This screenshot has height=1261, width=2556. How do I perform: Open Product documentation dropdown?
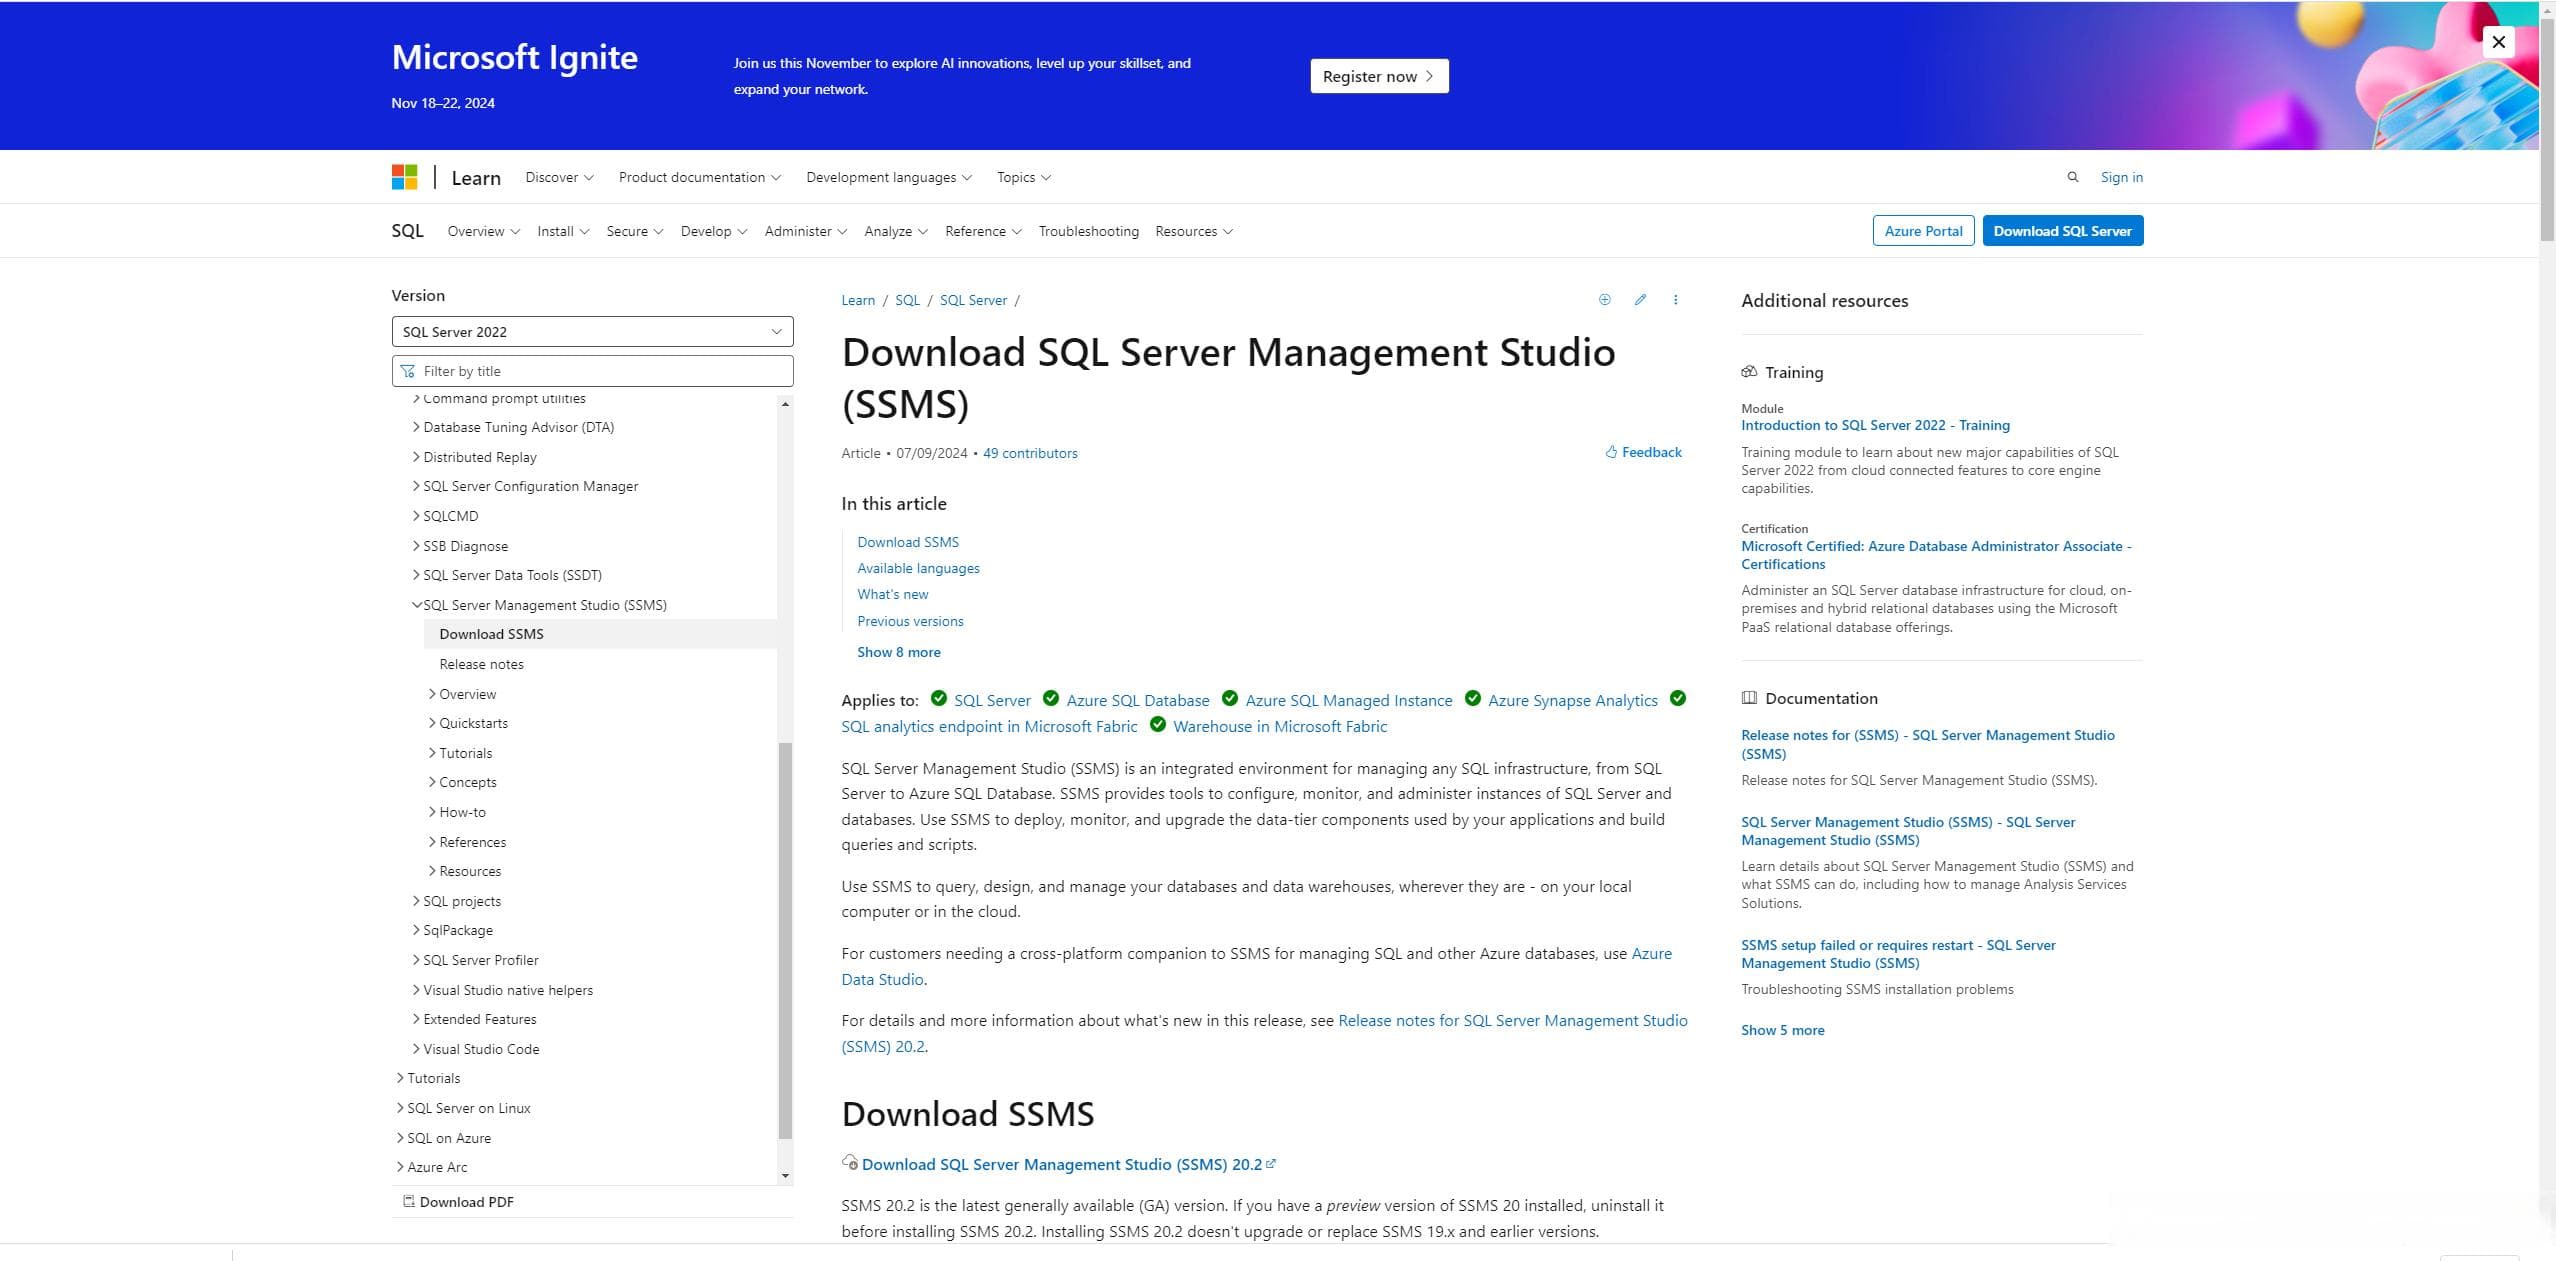[x=700, y=177]
